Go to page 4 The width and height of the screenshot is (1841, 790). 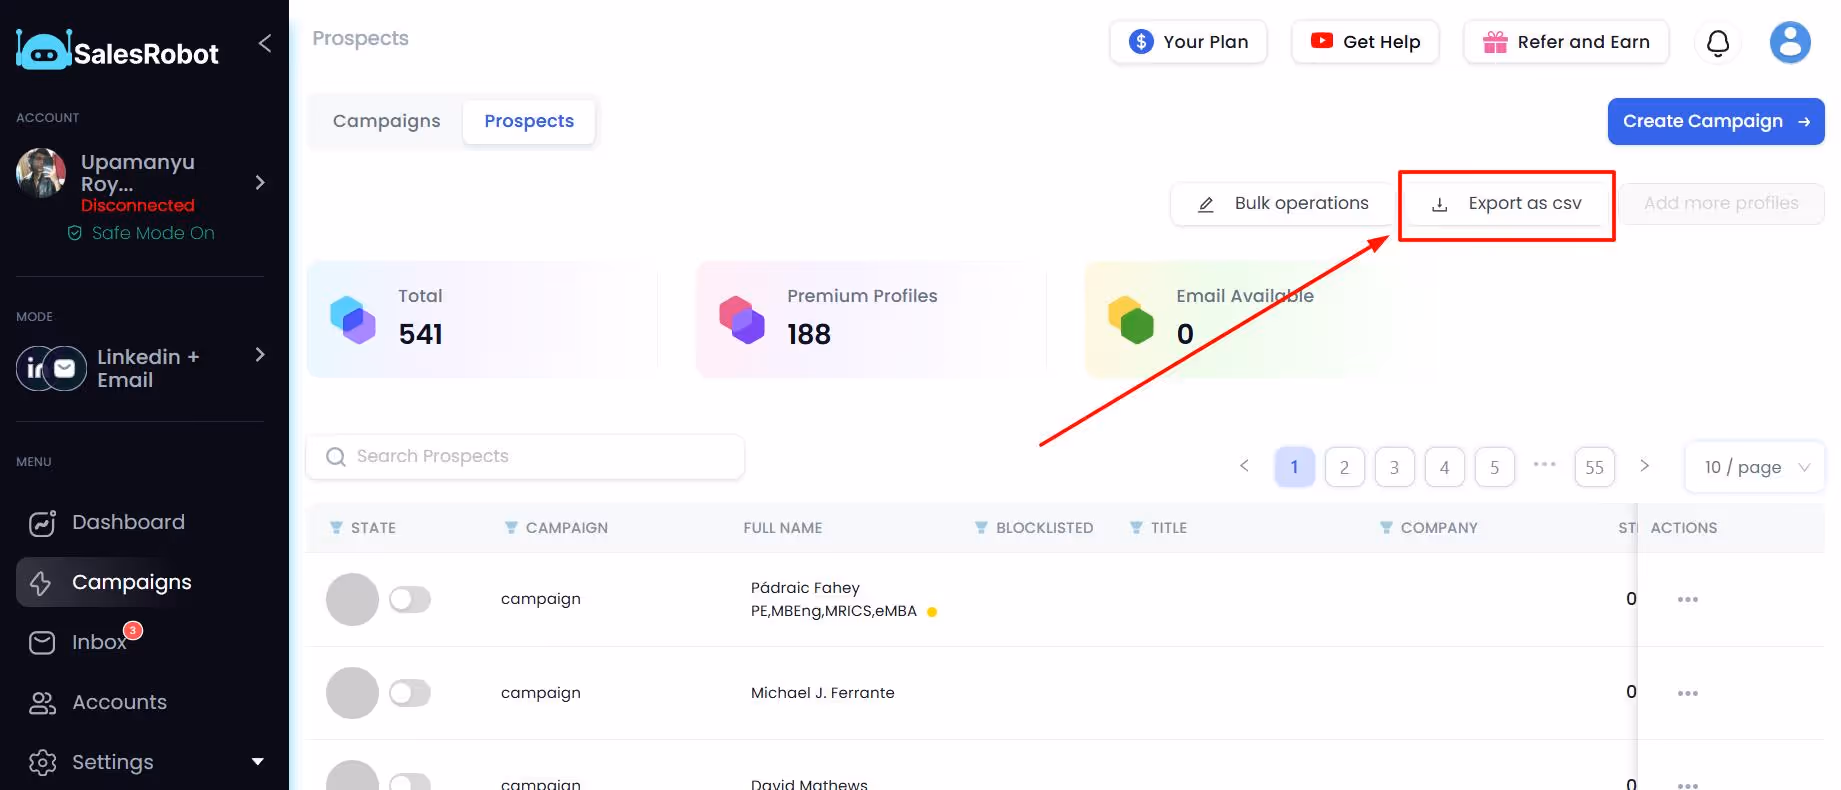click(1444, 467)
